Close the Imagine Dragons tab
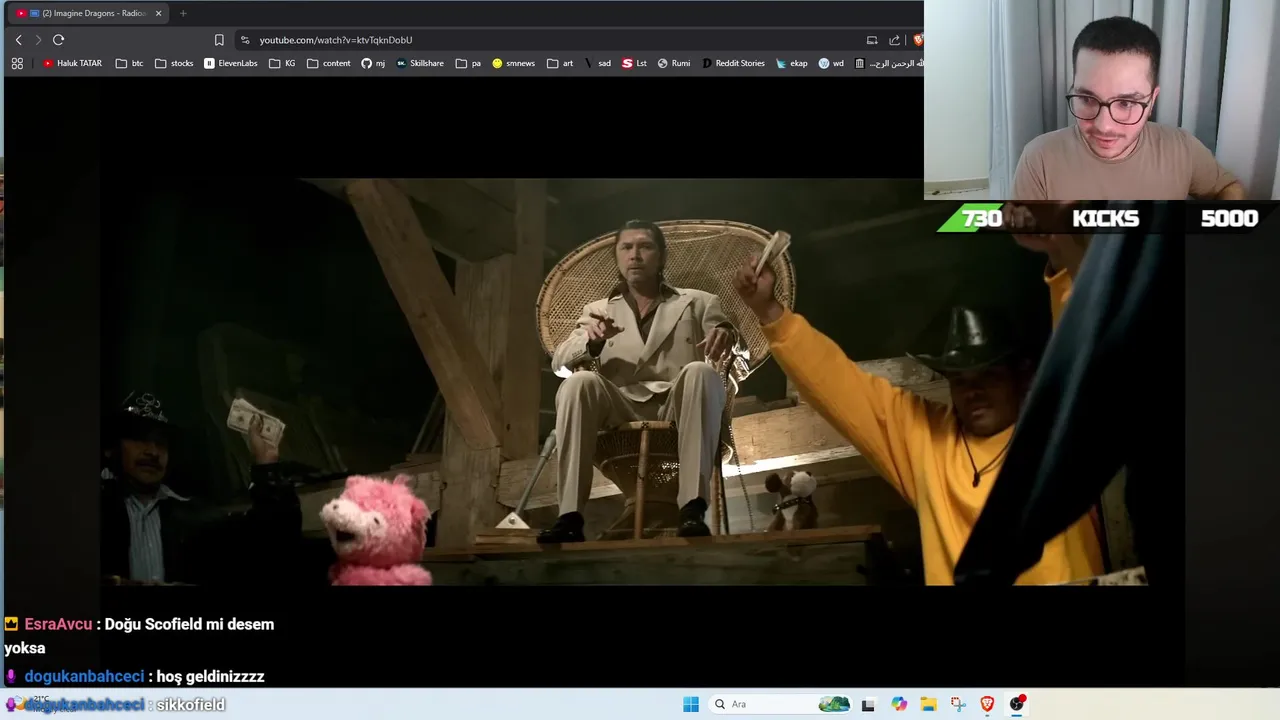Image resolution: width=1280 pixels, height=720 pixels. click(x=158, y=13)
